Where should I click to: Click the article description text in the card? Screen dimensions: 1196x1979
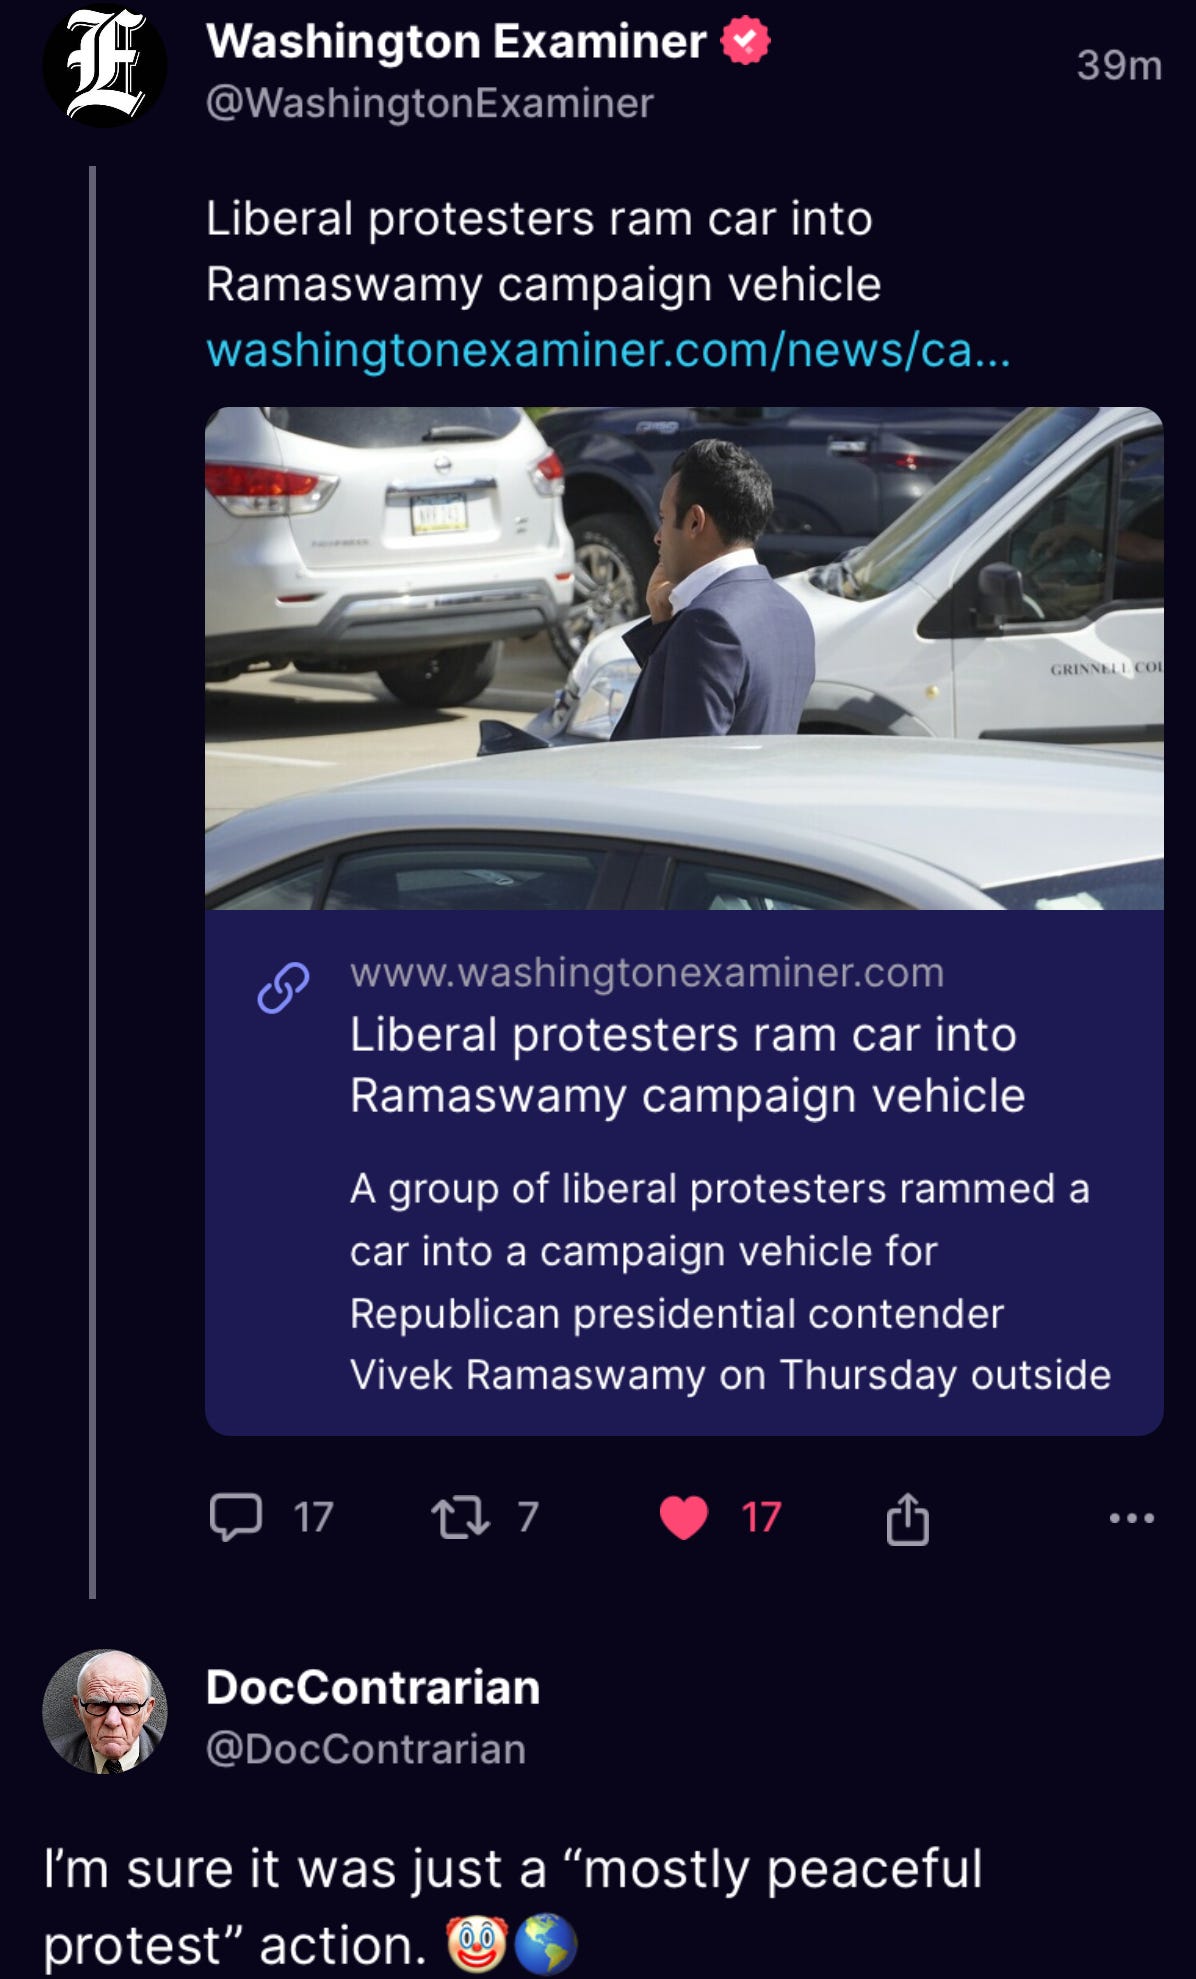730,1282
